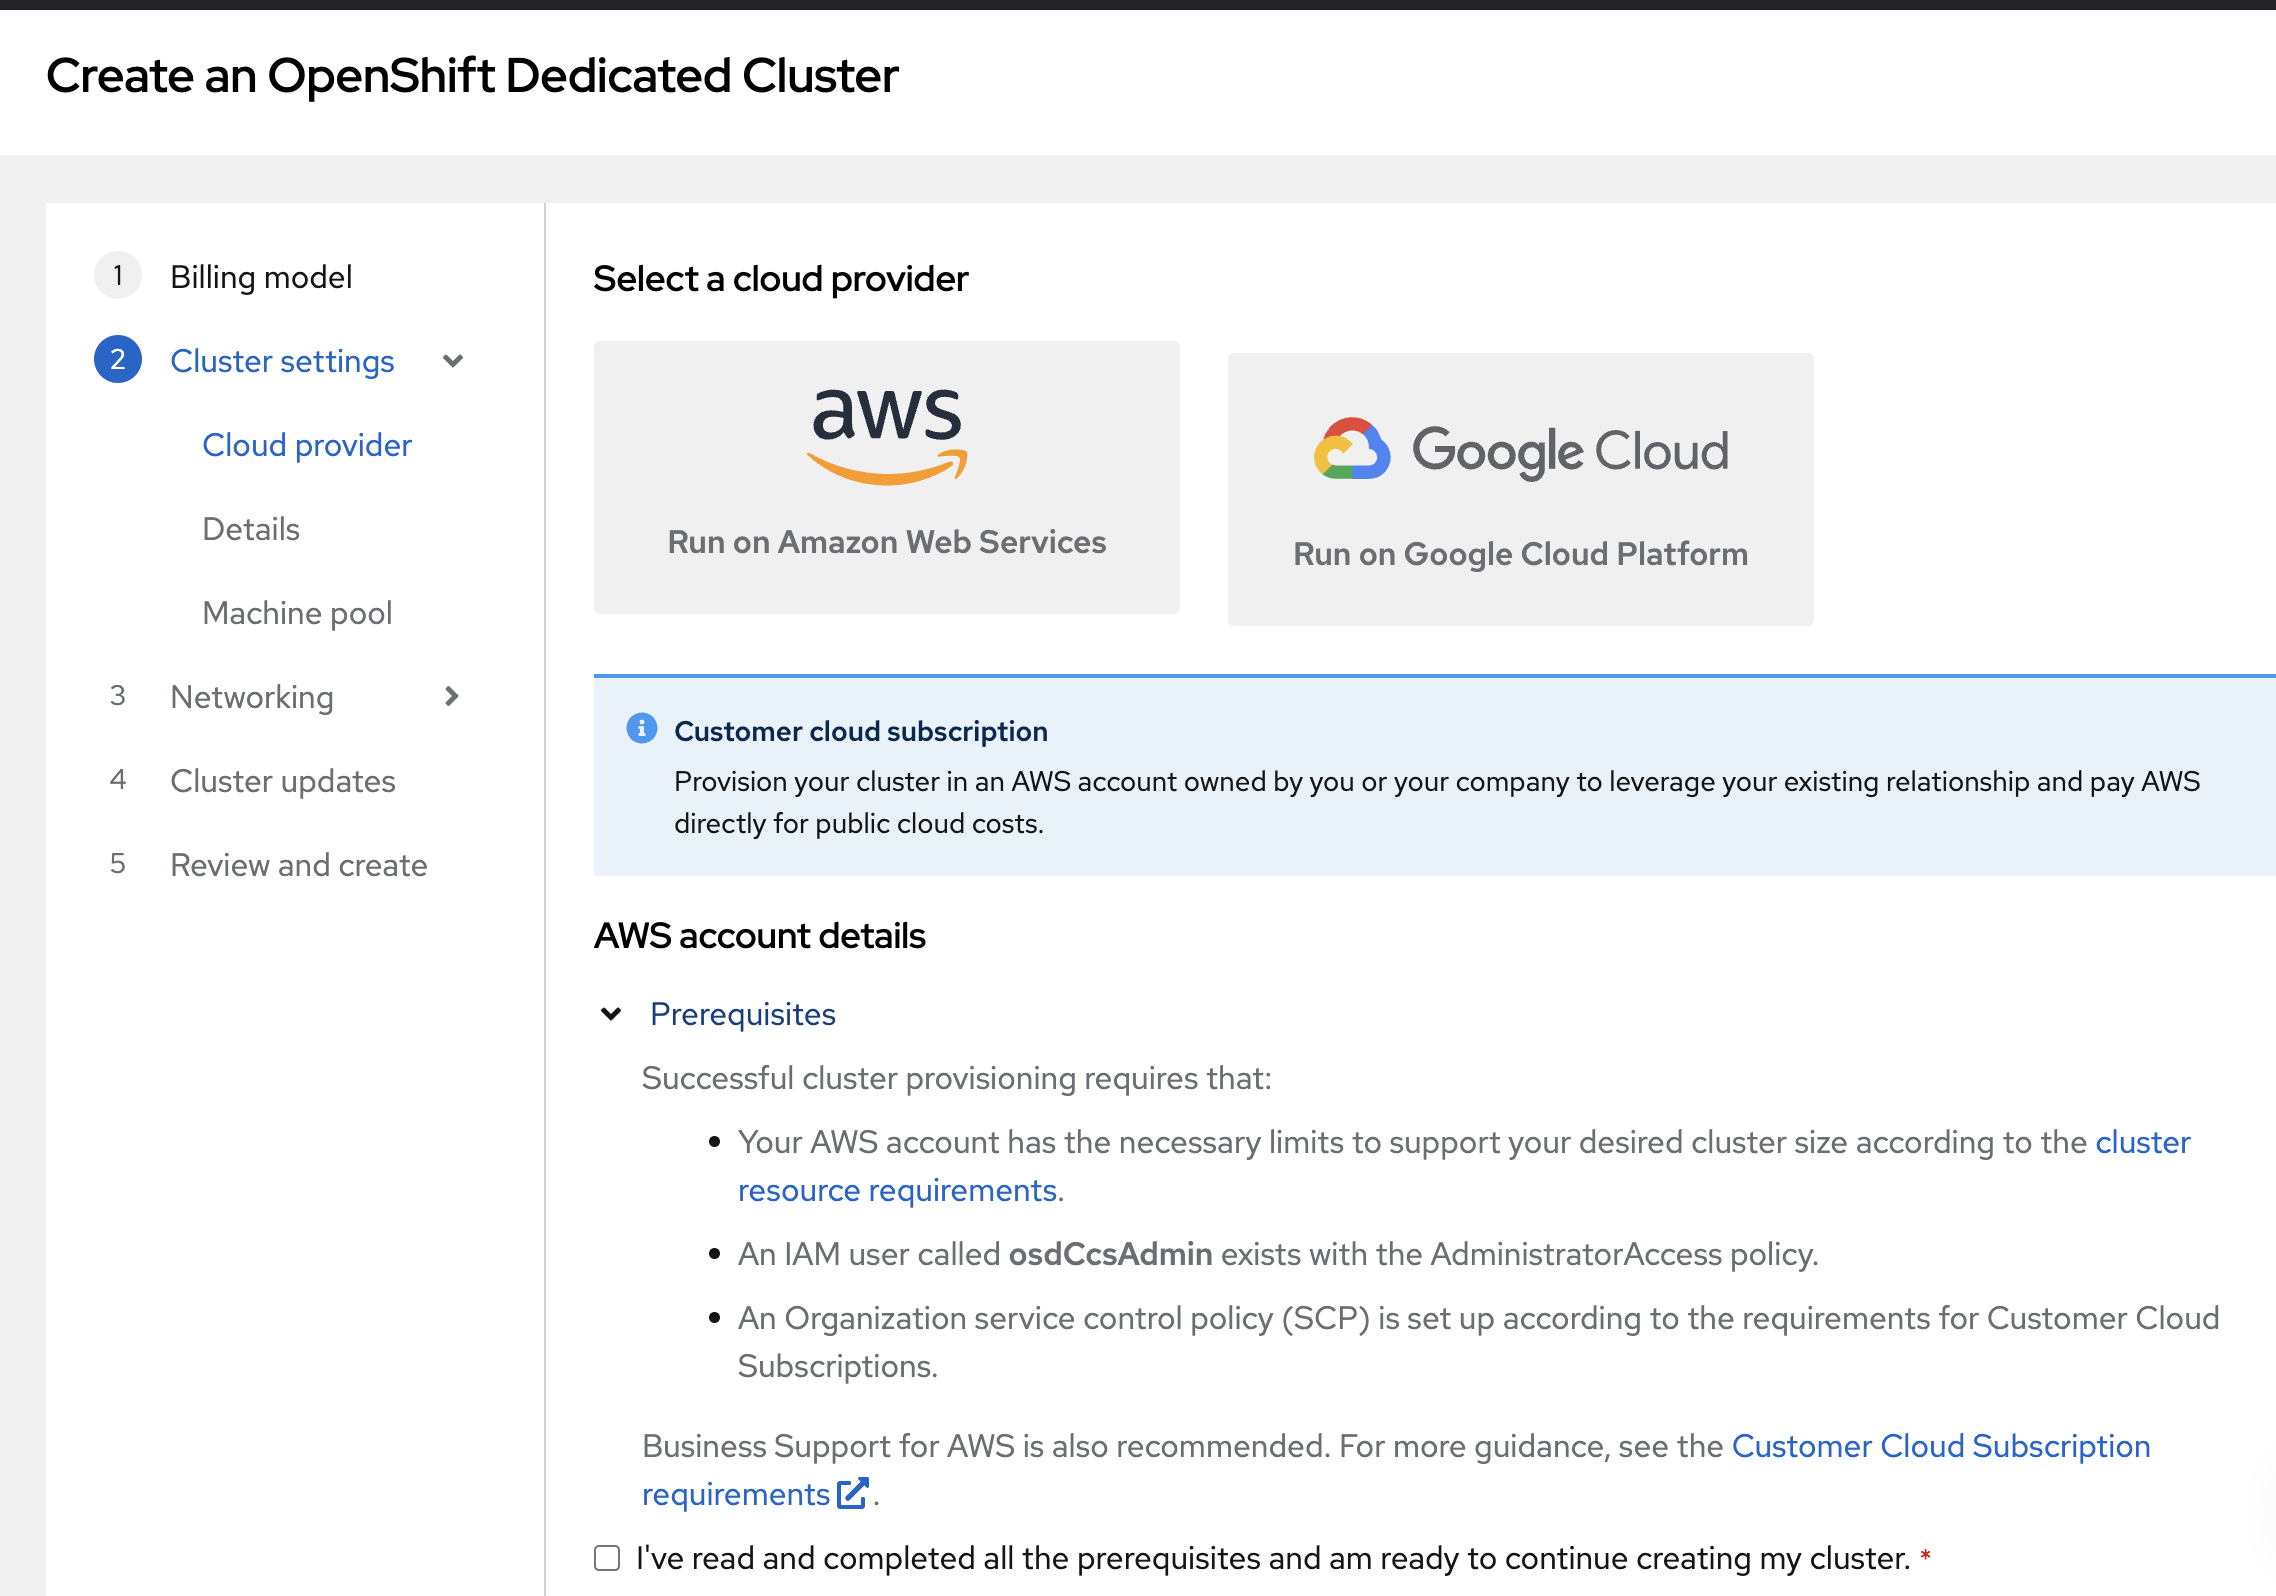Viewport: 2276px width, 1596px height.
Task: Click the step 2 number badge
Action: [118, 360]
